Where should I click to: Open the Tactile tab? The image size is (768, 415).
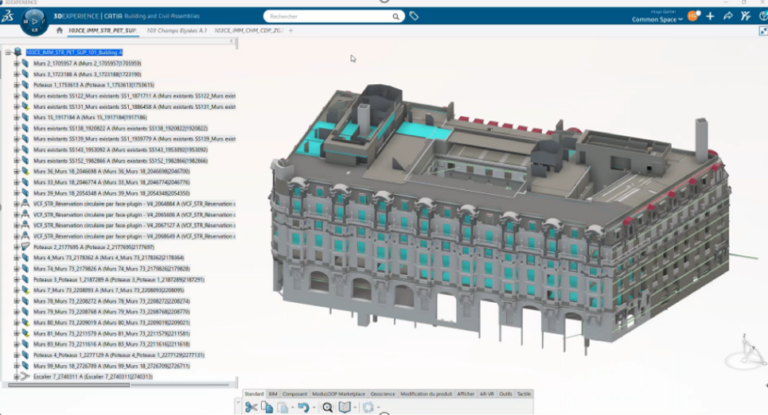click(x=524, y=394)
